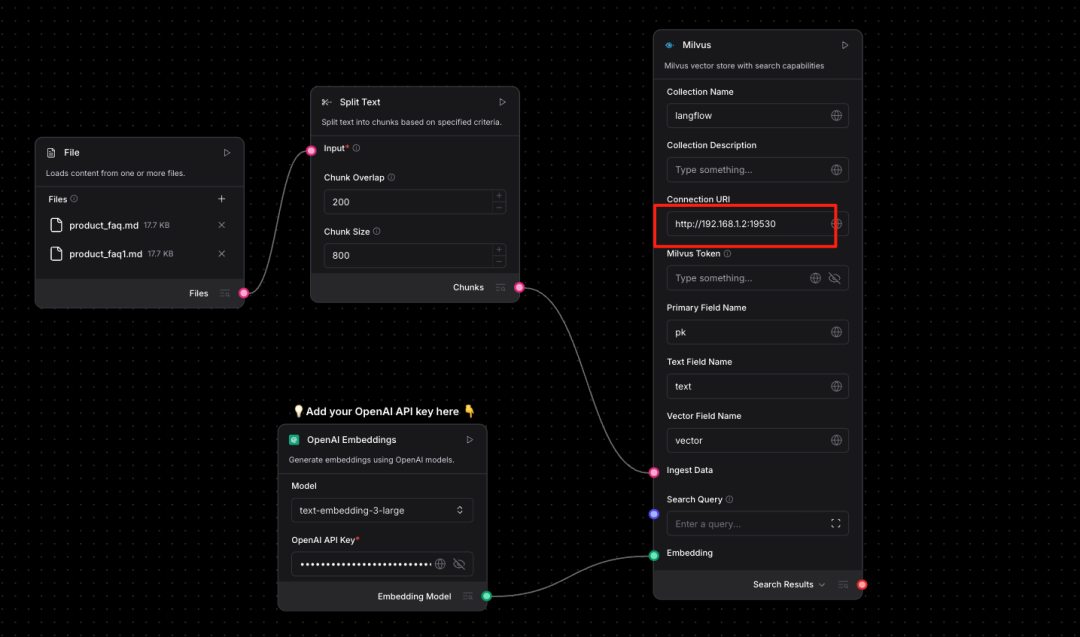Open the Chunk Size info icon
This screenshot has height=637, width=1080.
click(377, 231)
